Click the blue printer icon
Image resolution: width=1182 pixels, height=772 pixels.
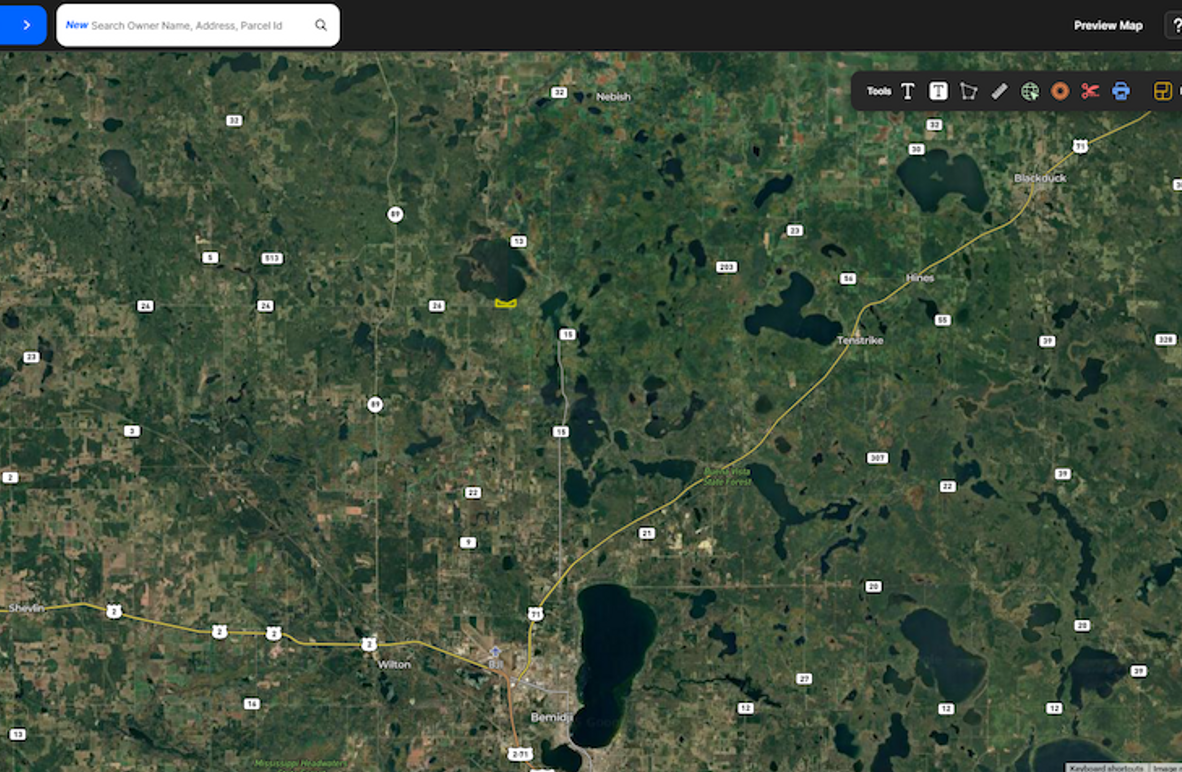(1121, 91)
